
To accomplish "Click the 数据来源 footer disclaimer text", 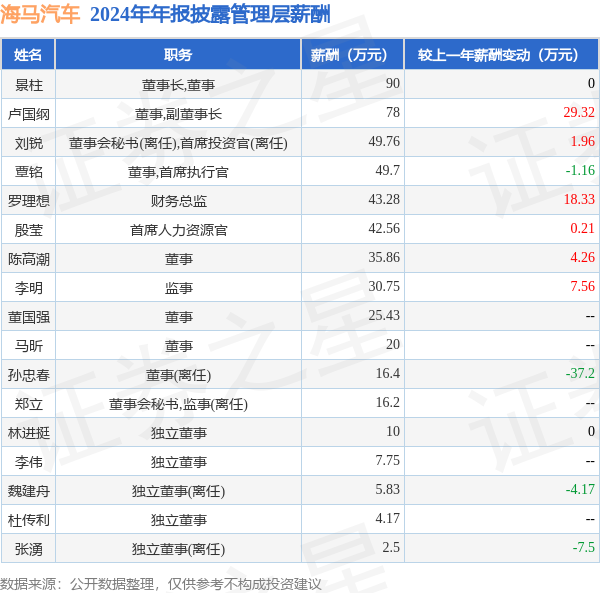I will click(x=161, y=584).
